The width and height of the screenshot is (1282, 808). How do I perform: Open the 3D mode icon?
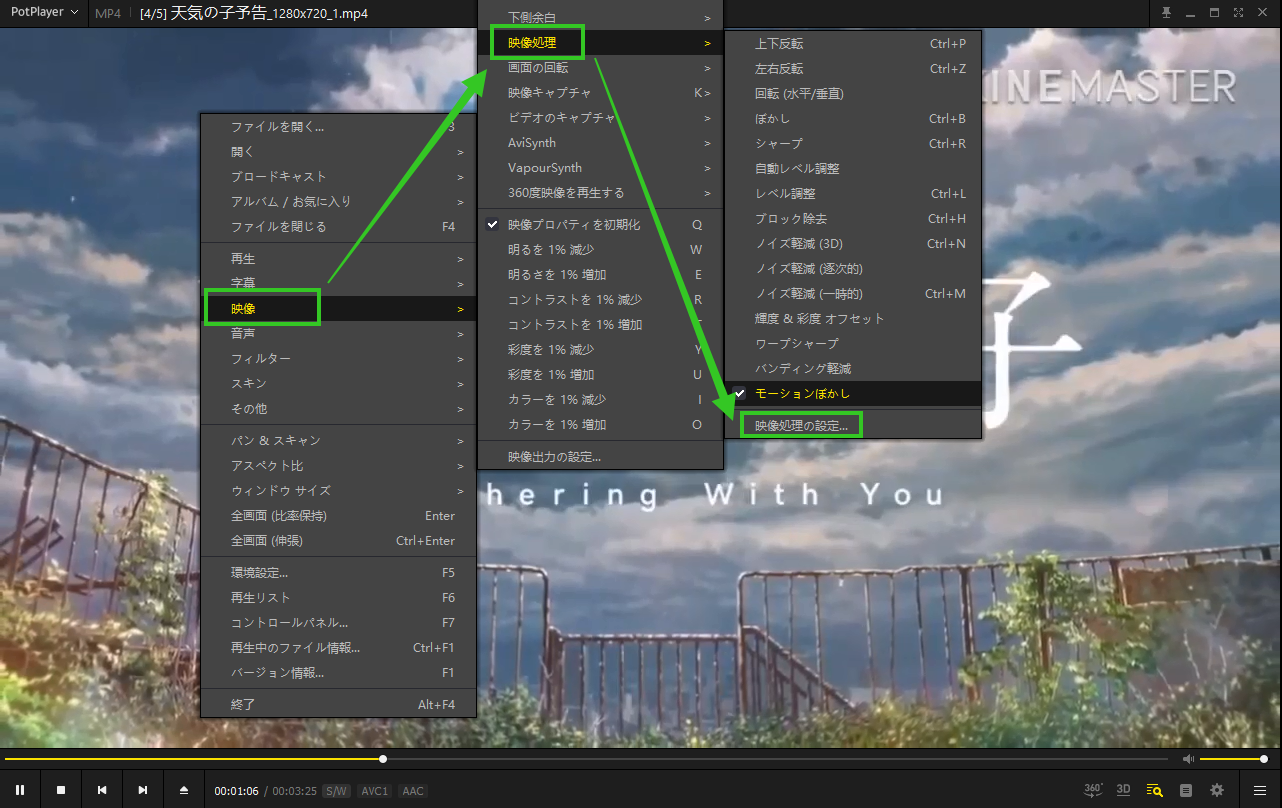pyautogui.click(x=1123, y=790)
